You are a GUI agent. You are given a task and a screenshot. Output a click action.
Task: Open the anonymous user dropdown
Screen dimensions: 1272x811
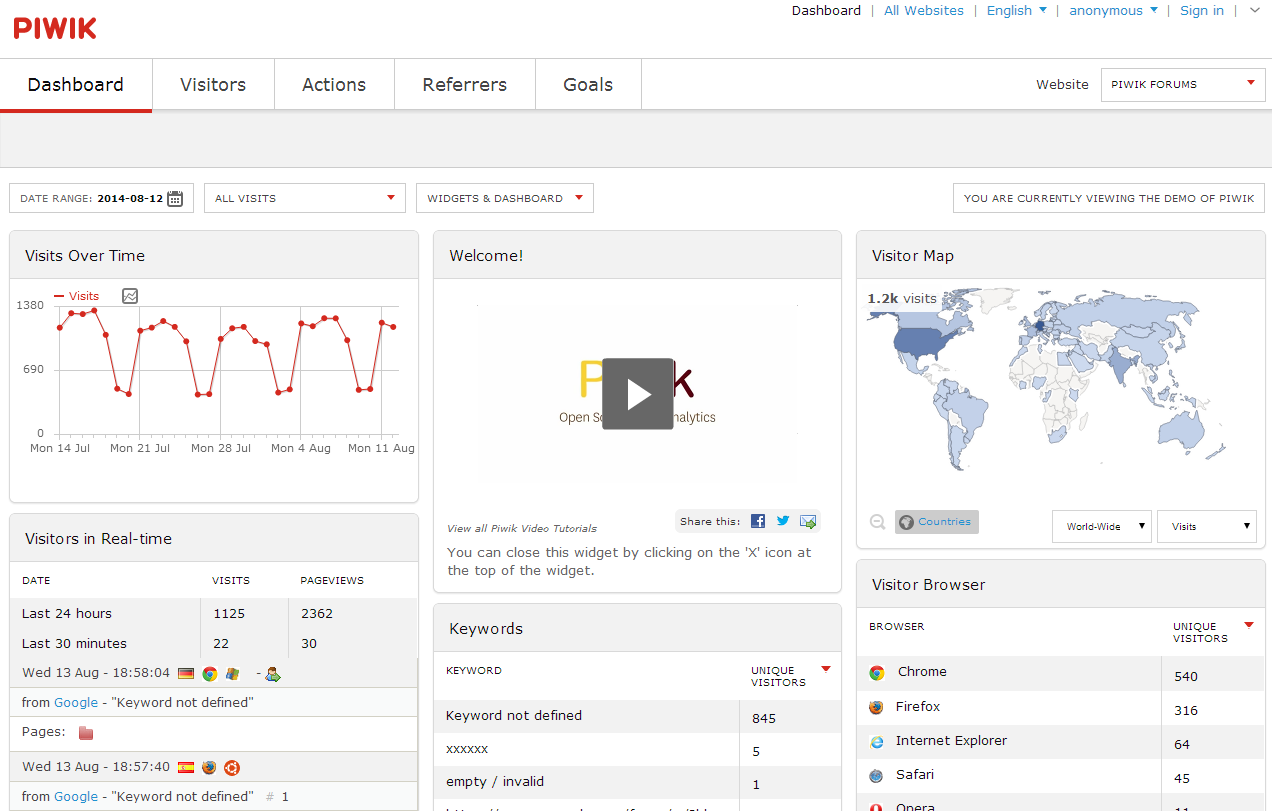[x=1114, y=10]
